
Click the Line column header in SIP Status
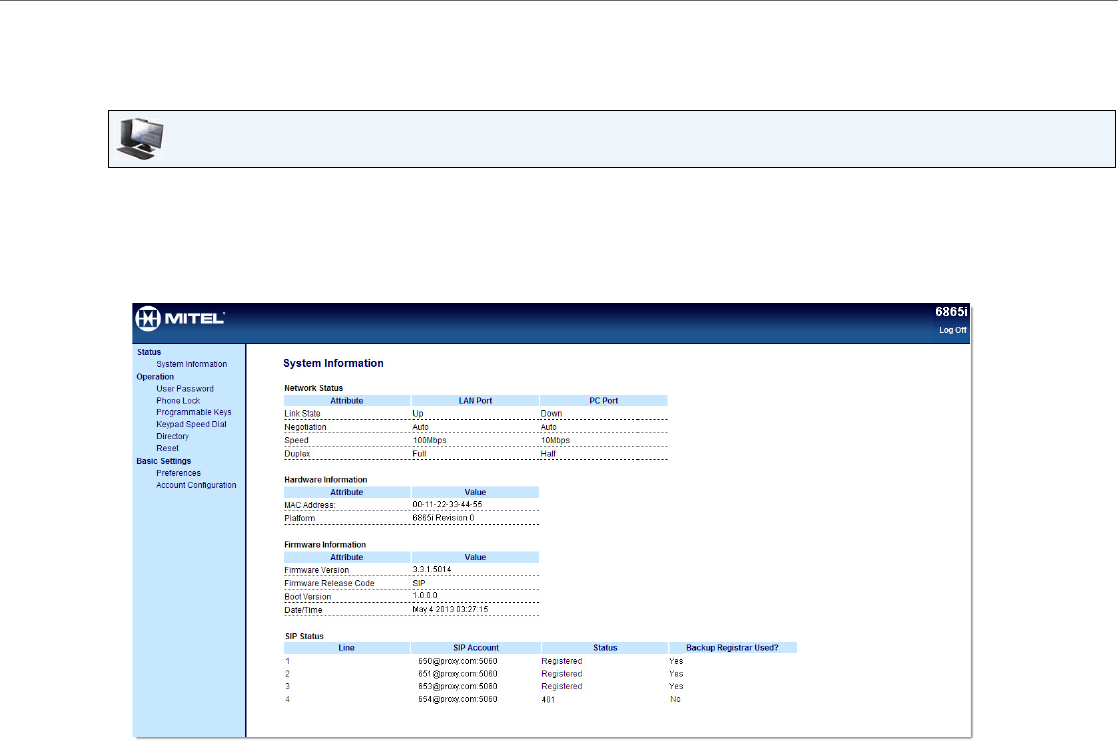[x=347, y=648]
